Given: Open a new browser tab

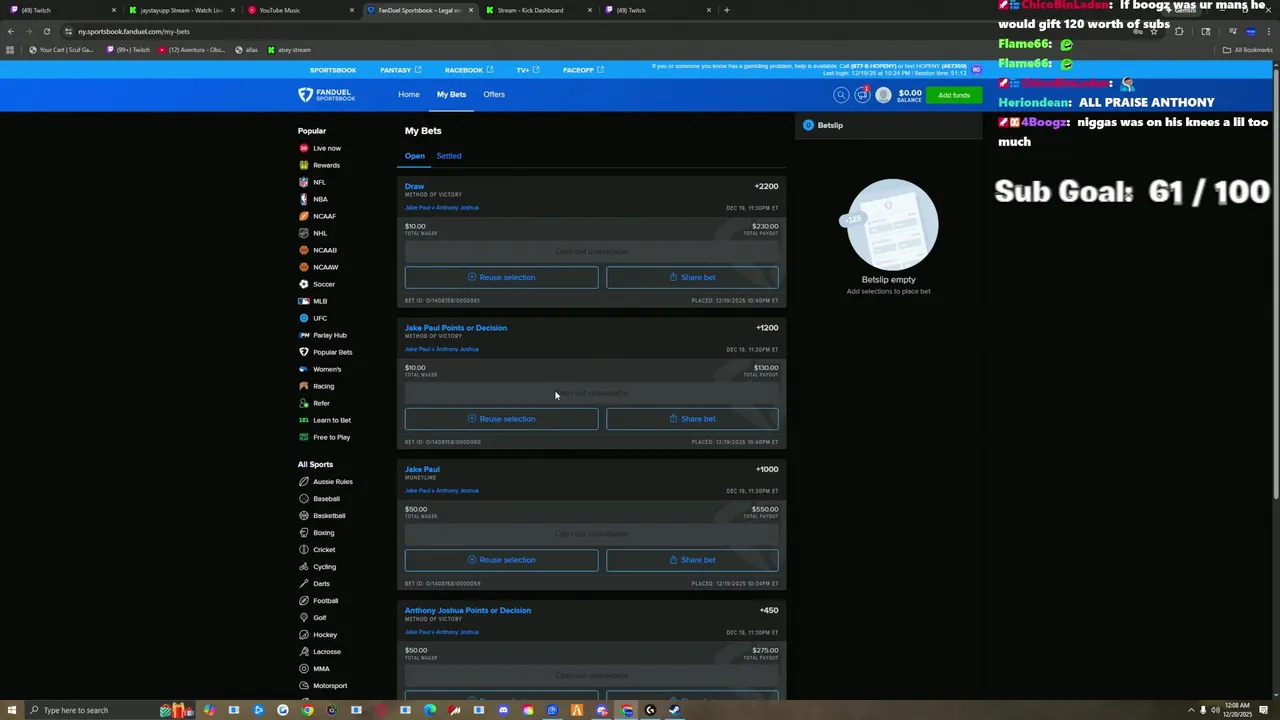Looking at the screenshot, I should (727, 10).
